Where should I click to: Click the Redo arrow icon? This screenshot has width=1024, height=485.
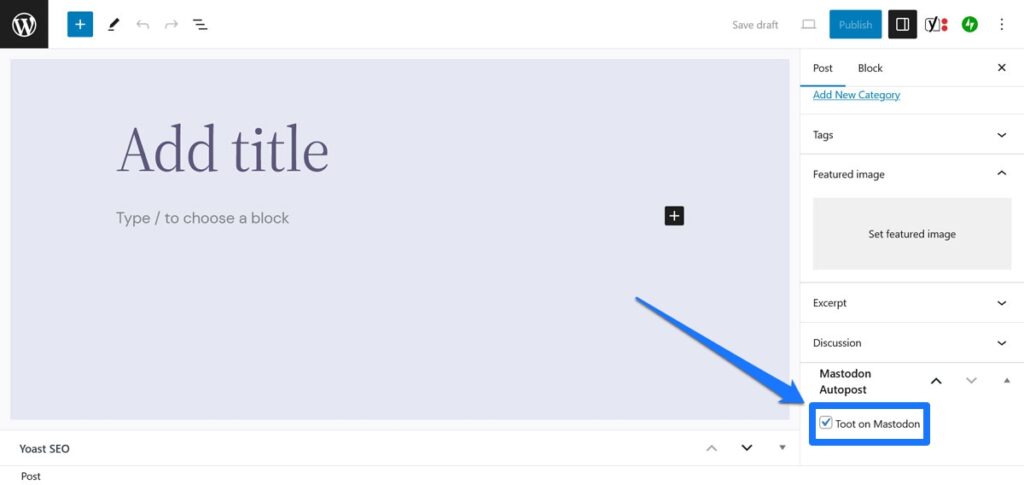point(170,24)
